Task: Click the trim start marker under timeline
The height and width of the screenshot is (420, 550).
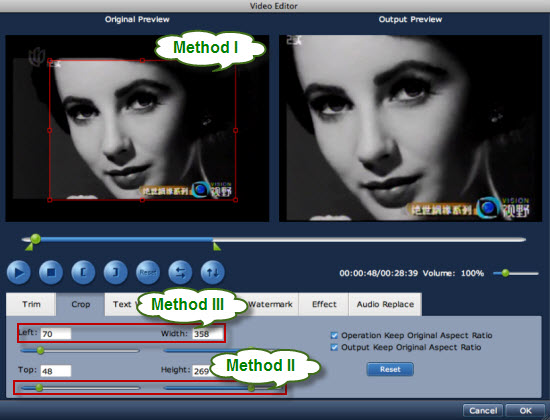Action: [x=29, y=247]
